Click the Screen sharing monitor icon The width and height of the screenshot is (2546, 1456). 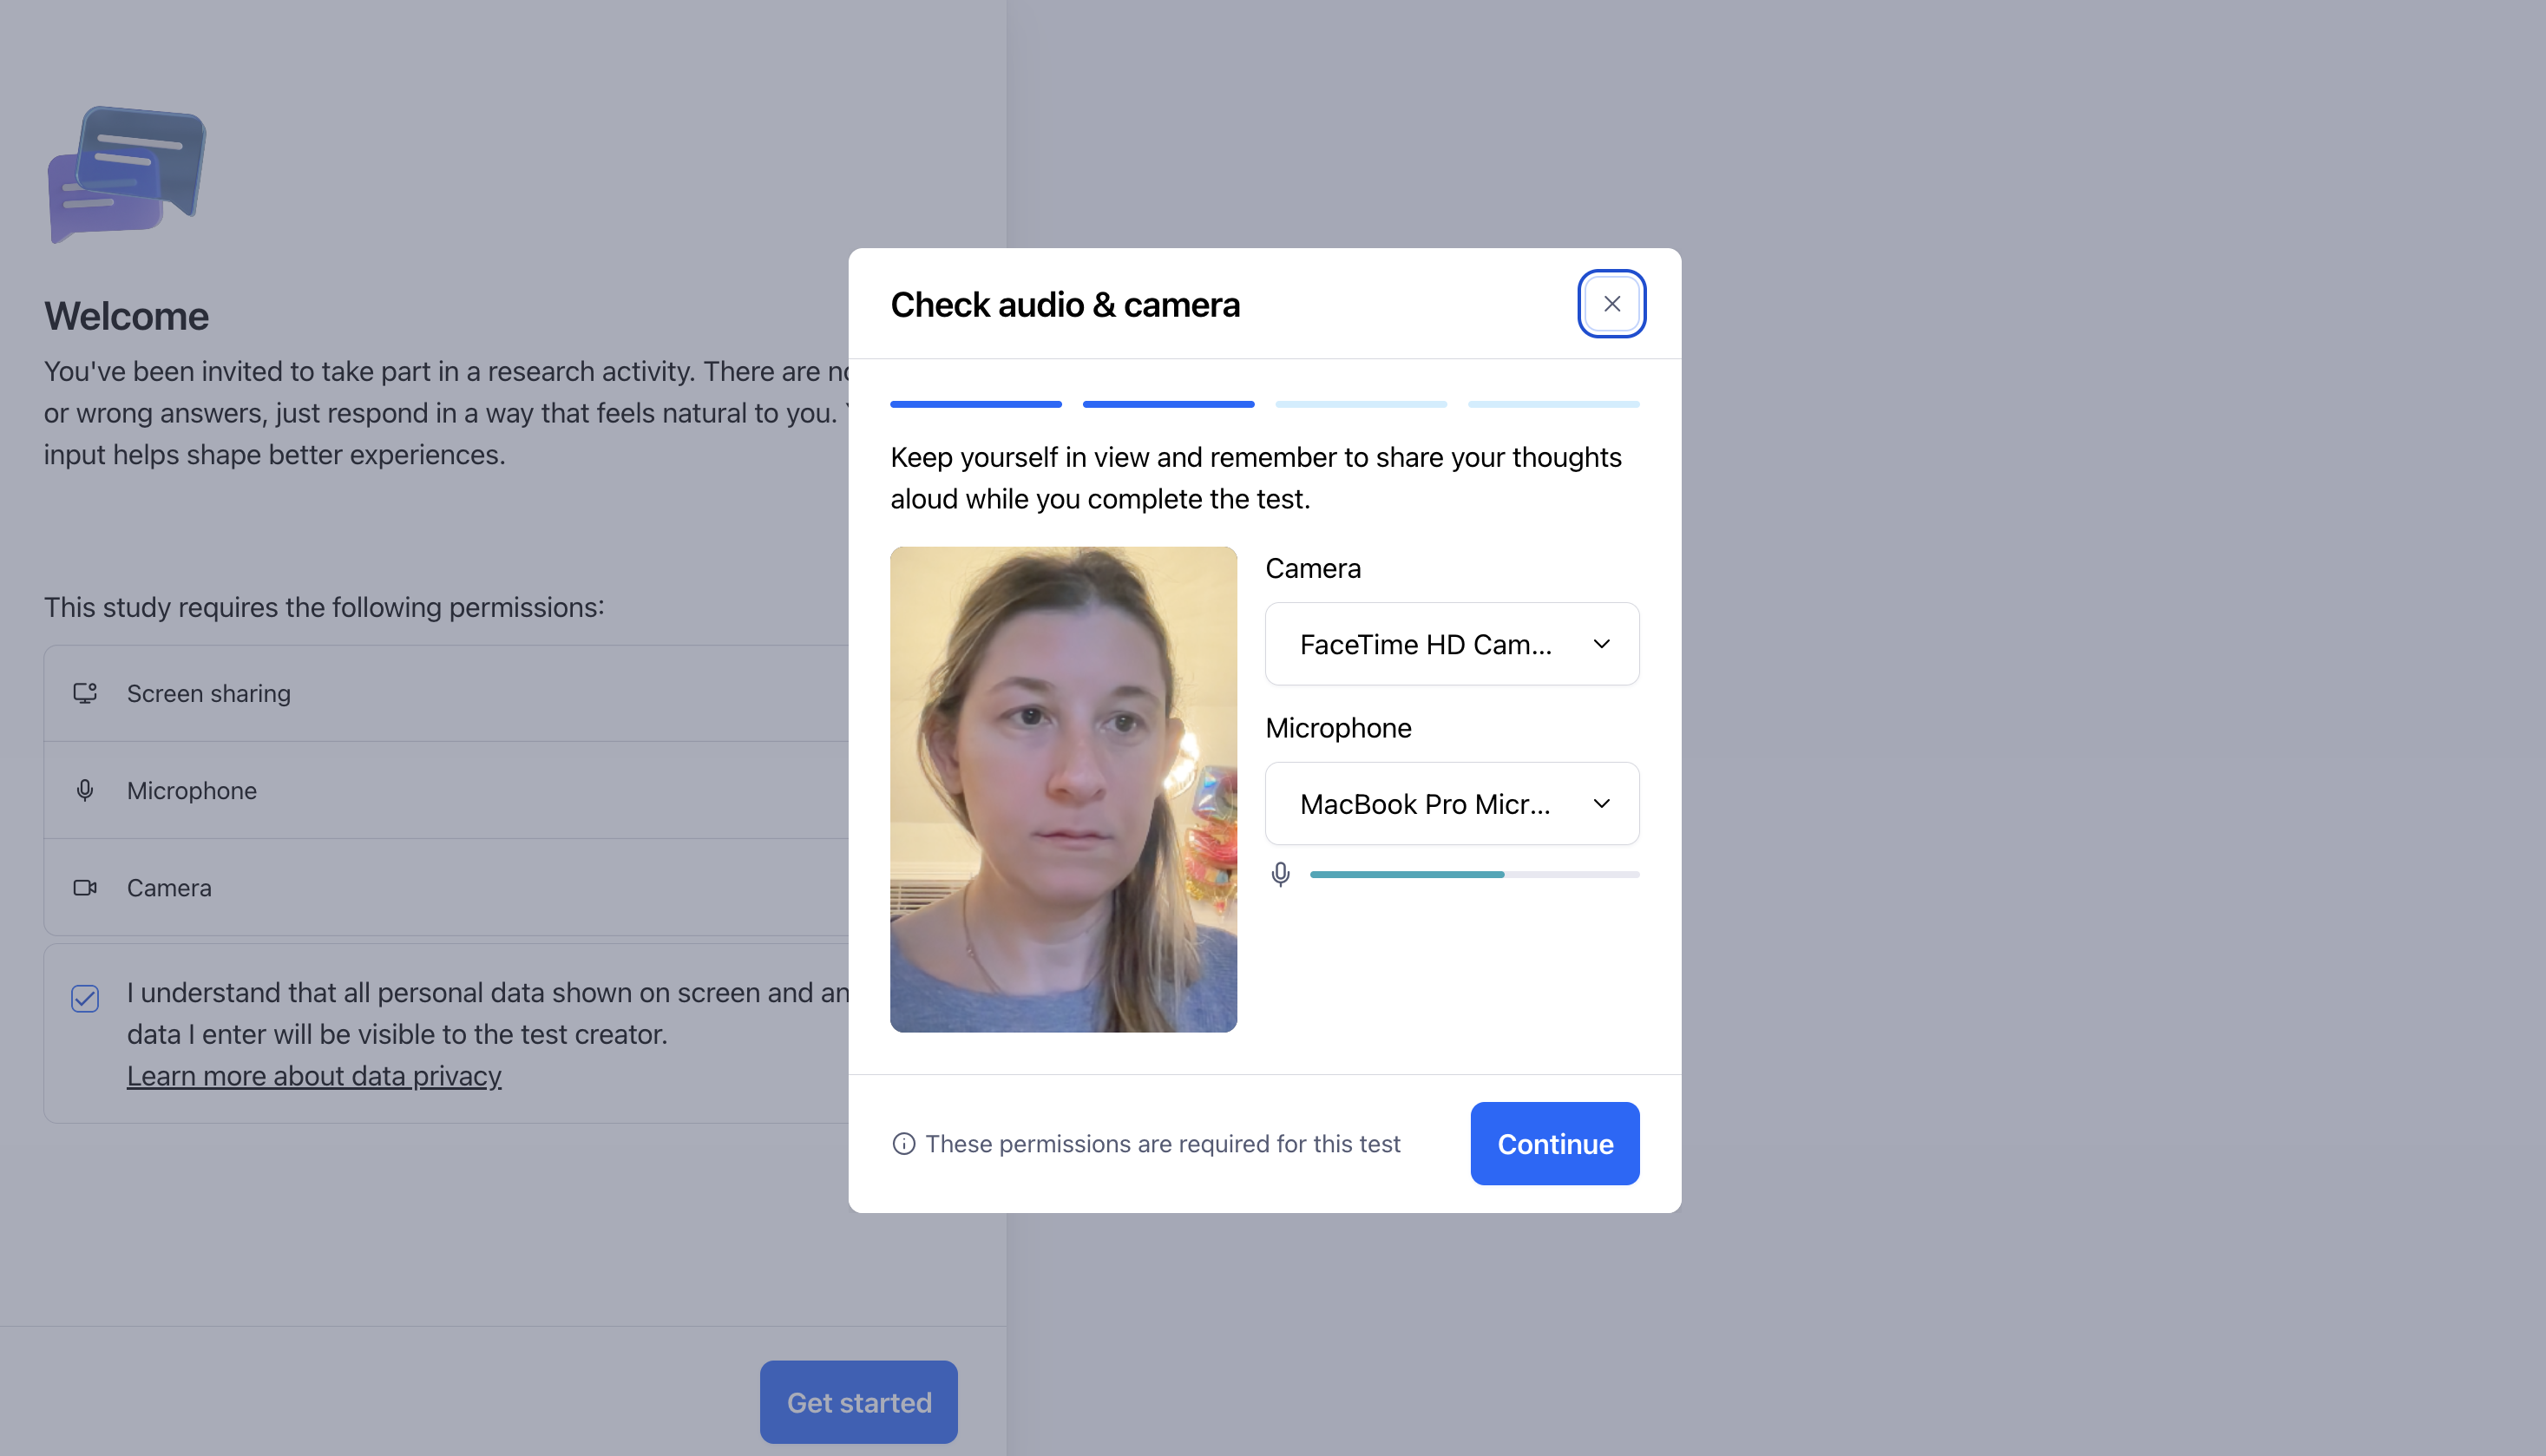[x=85, y=693]
